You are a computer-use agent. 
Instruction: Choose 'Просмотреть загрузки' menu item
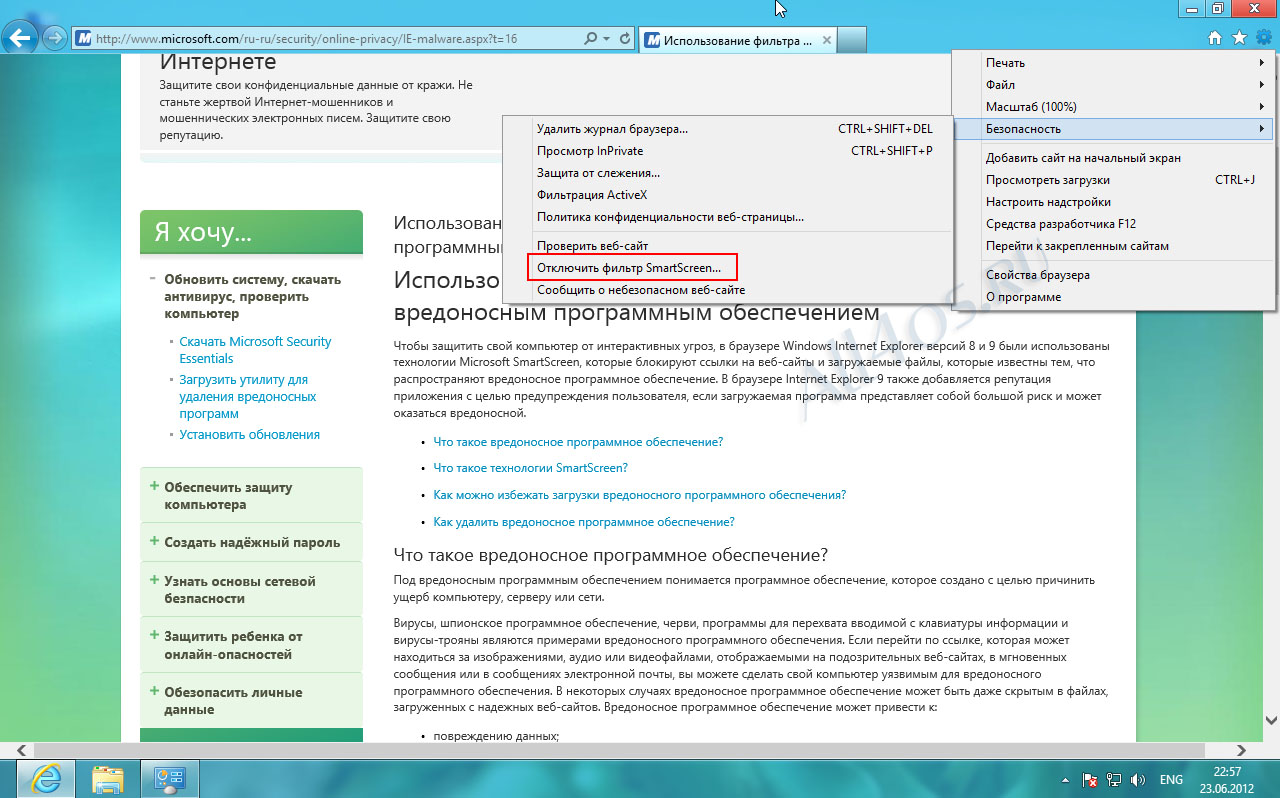pos(1115,179)
